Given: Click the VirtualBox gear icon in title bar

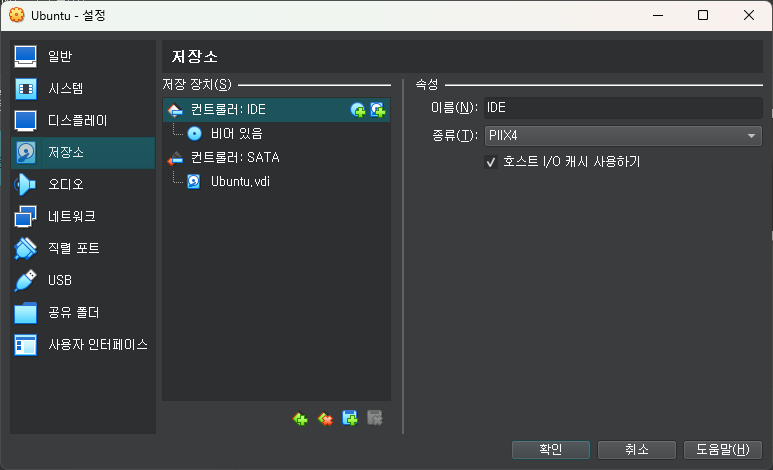Looking at the screenshot, I should [16, 15].
